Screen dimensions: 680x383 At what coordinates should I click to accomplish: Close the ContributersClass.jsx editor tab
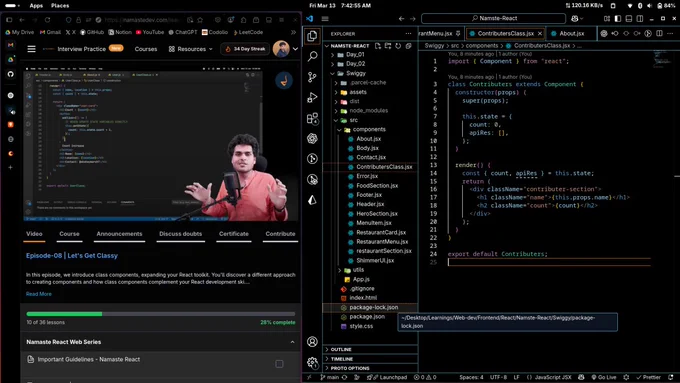[540, 33]
